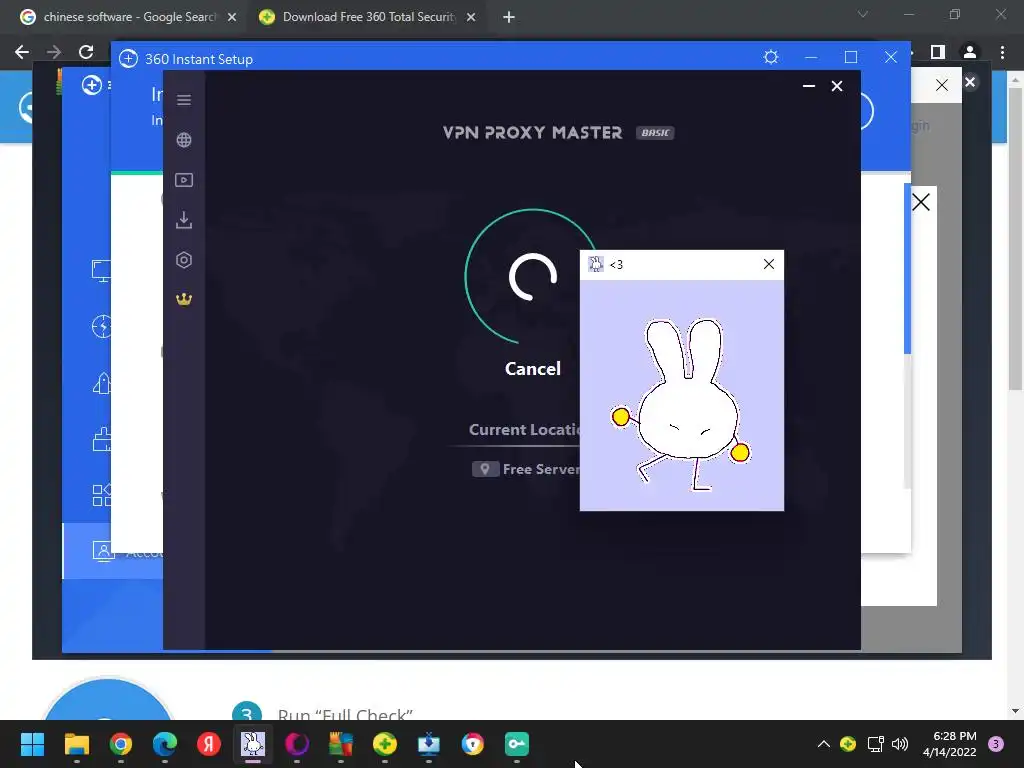Open the Chrome tab search chevron

(x=863, y=14)
